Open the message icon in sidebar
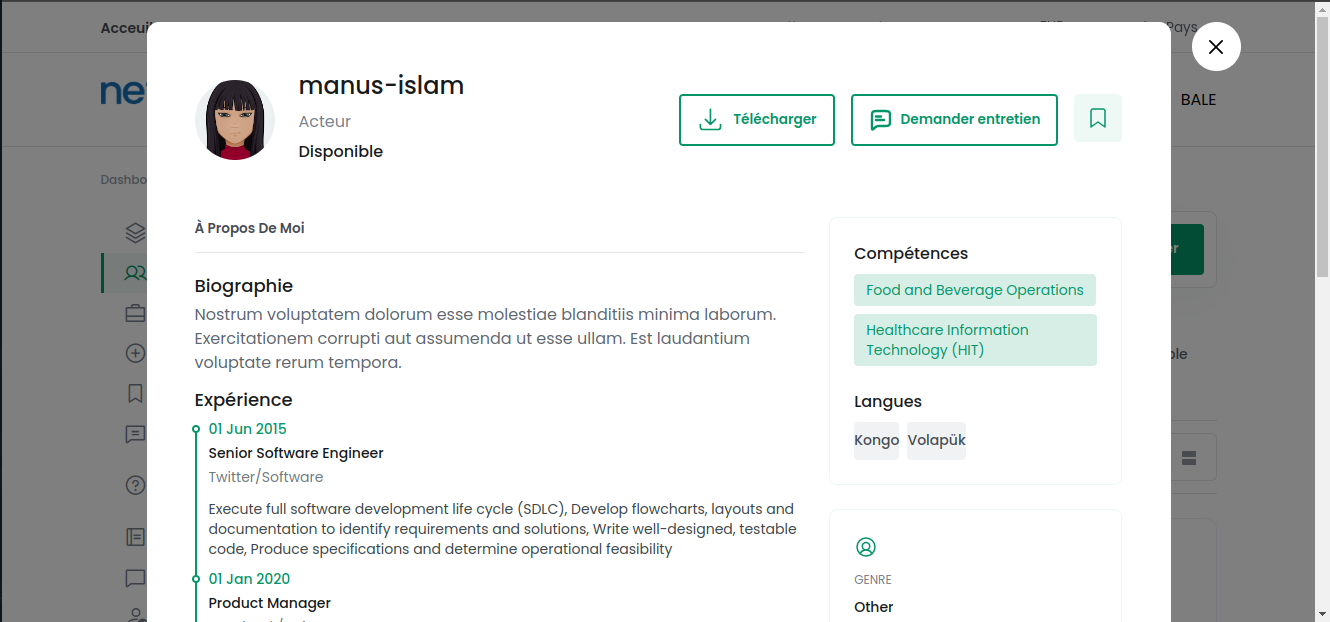Viewport: 1330px width, 622px height. (135, 434)
